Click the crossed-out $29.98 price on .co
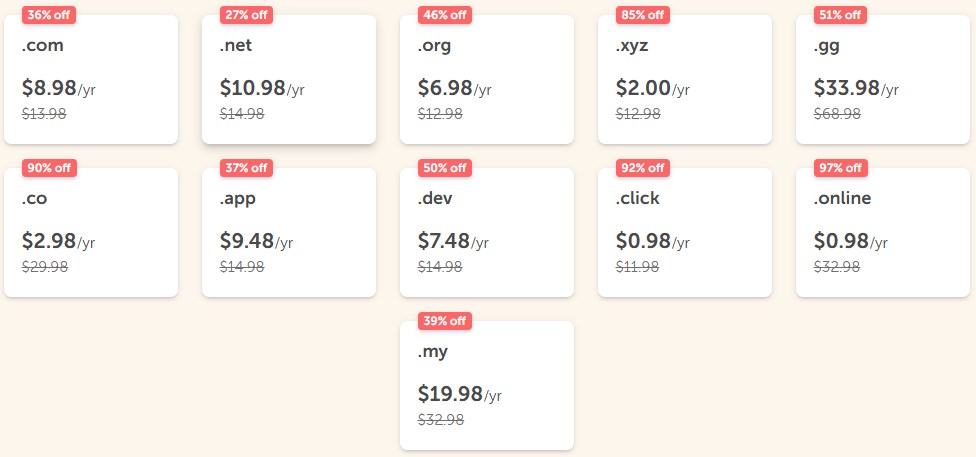 coord(44,266)
